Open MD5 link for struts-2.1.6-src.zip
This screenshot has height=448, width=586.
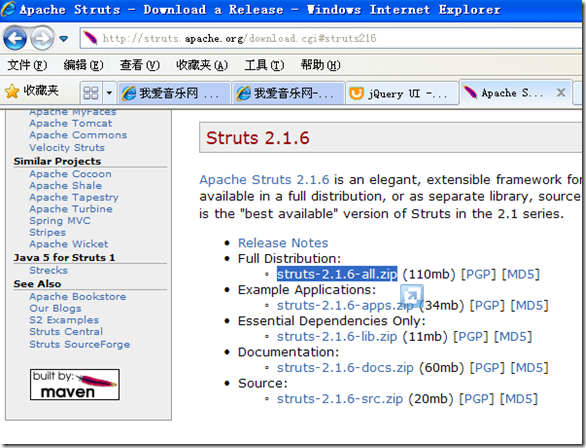(x=519, y=399)
